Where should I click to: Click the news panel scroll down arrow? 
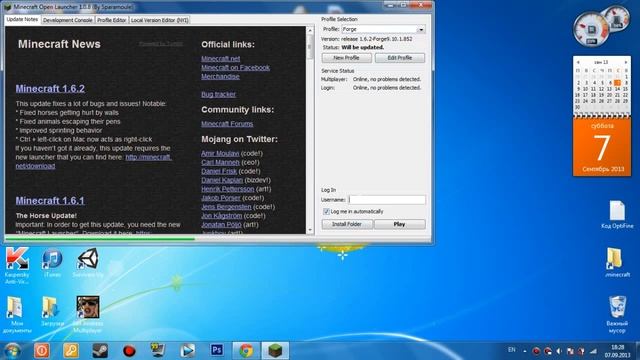tap(310, 230)
